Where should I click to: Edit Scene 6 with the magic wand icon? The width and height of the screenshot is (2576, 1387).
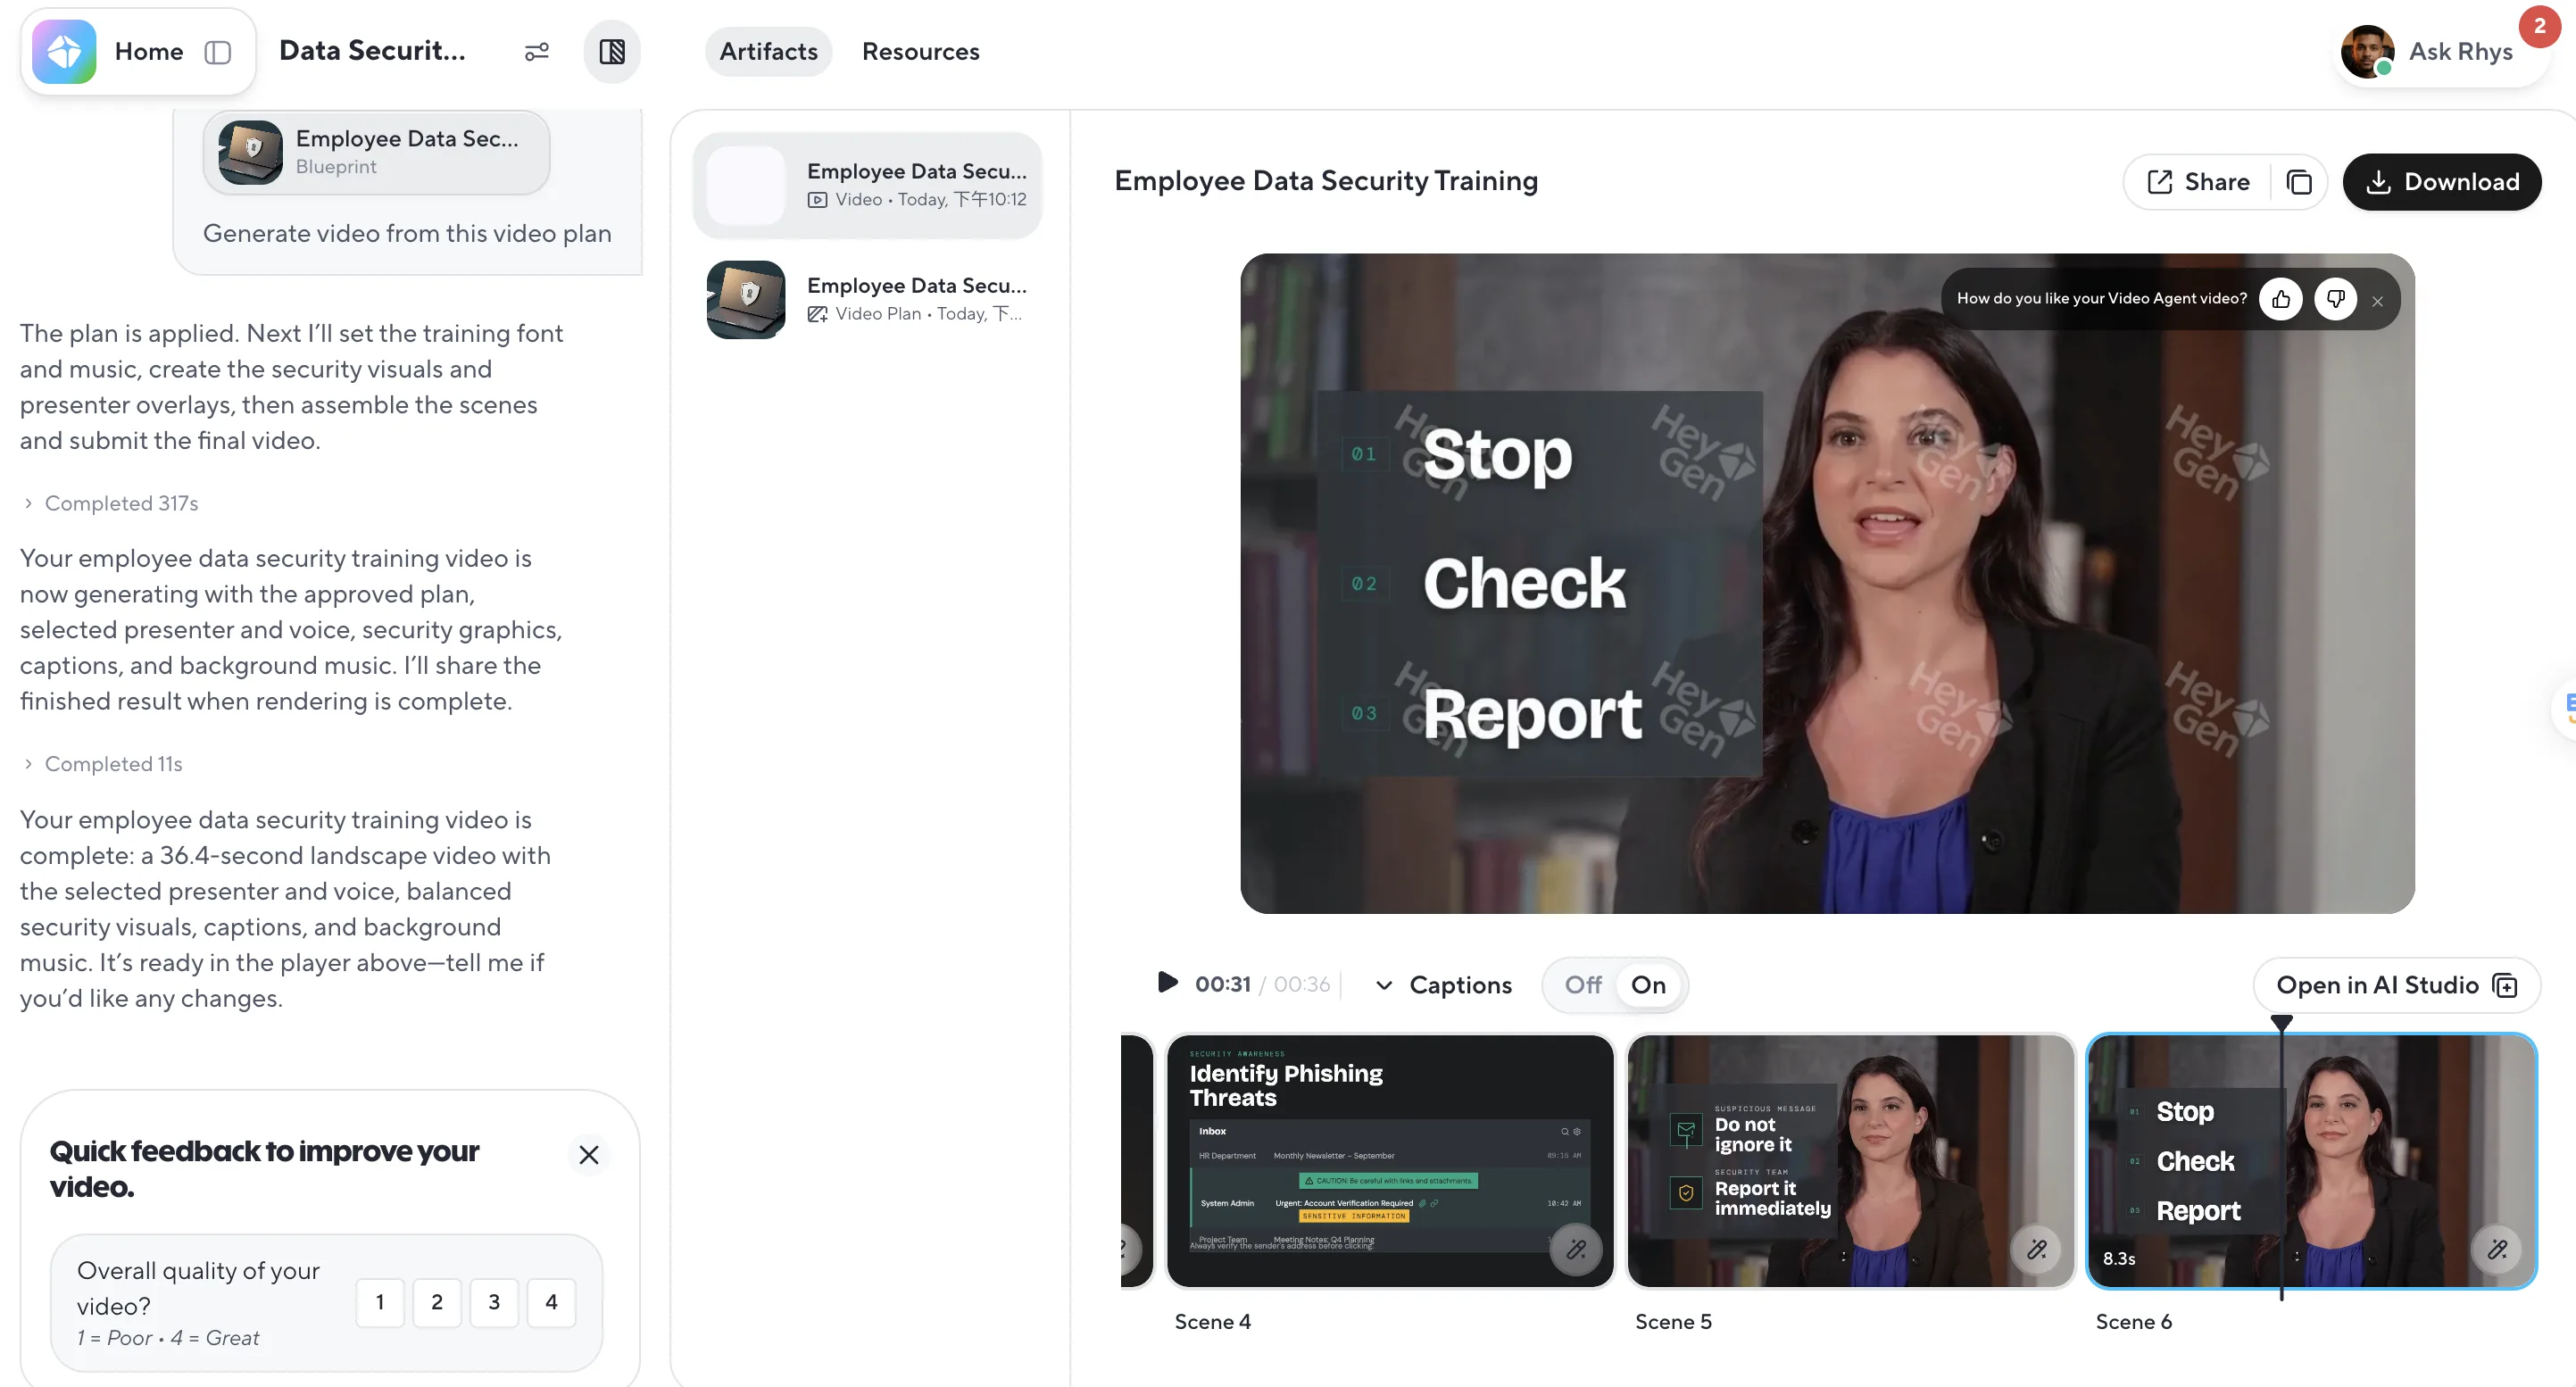(x=2498, y=1249)
